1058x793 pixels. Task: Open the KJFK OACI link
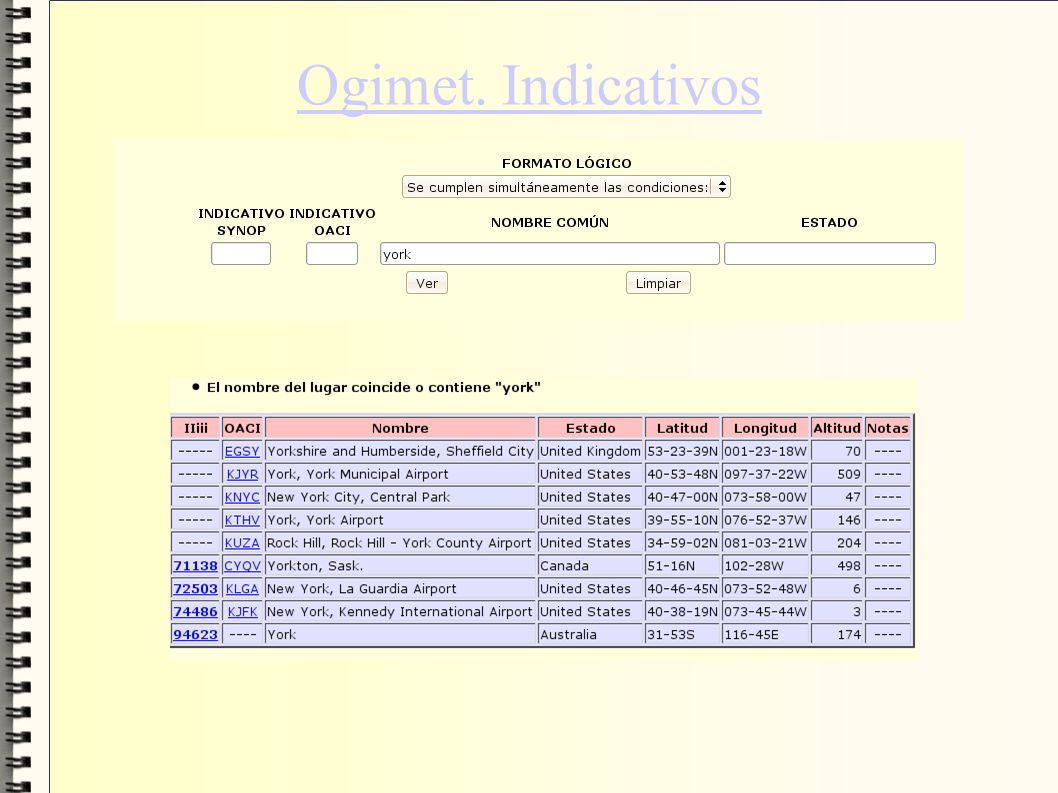pyautogui.click(x=242, y=611)
